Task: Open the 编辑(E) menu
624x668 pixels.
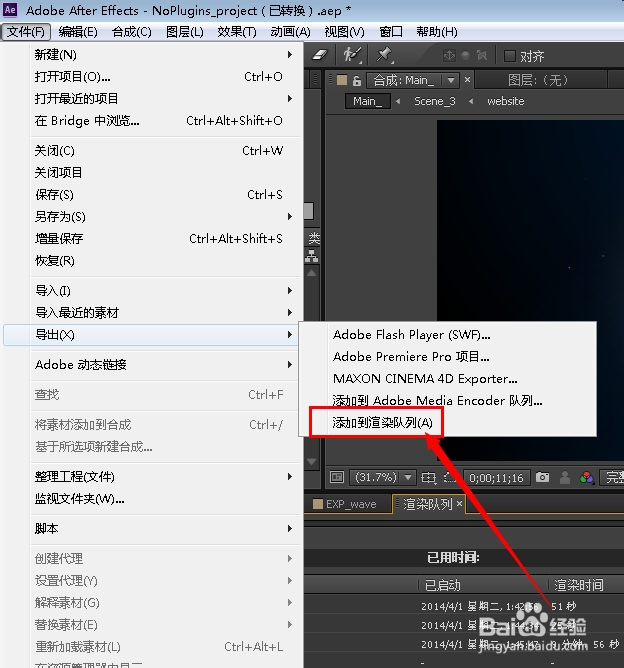Action: point(78,32)
